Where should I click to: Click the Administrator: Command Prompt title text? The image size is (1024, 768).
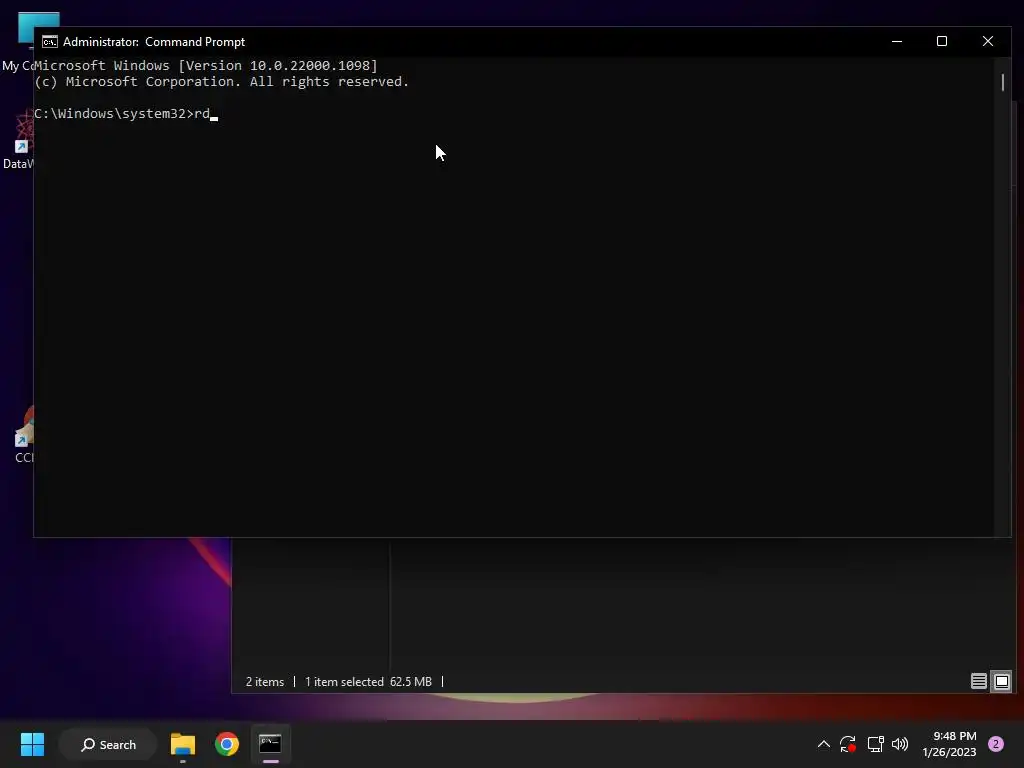point(154,42)
